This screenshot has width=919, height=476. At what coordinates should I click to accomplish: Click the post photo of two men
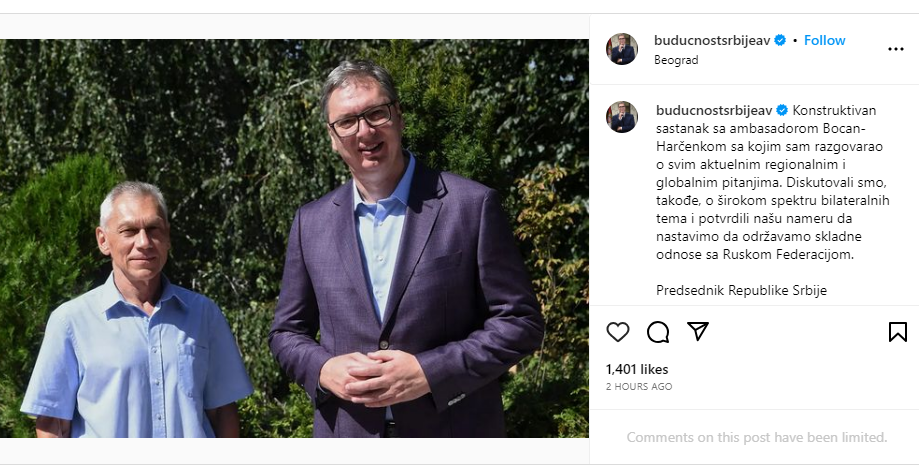[x=294, y=238]
